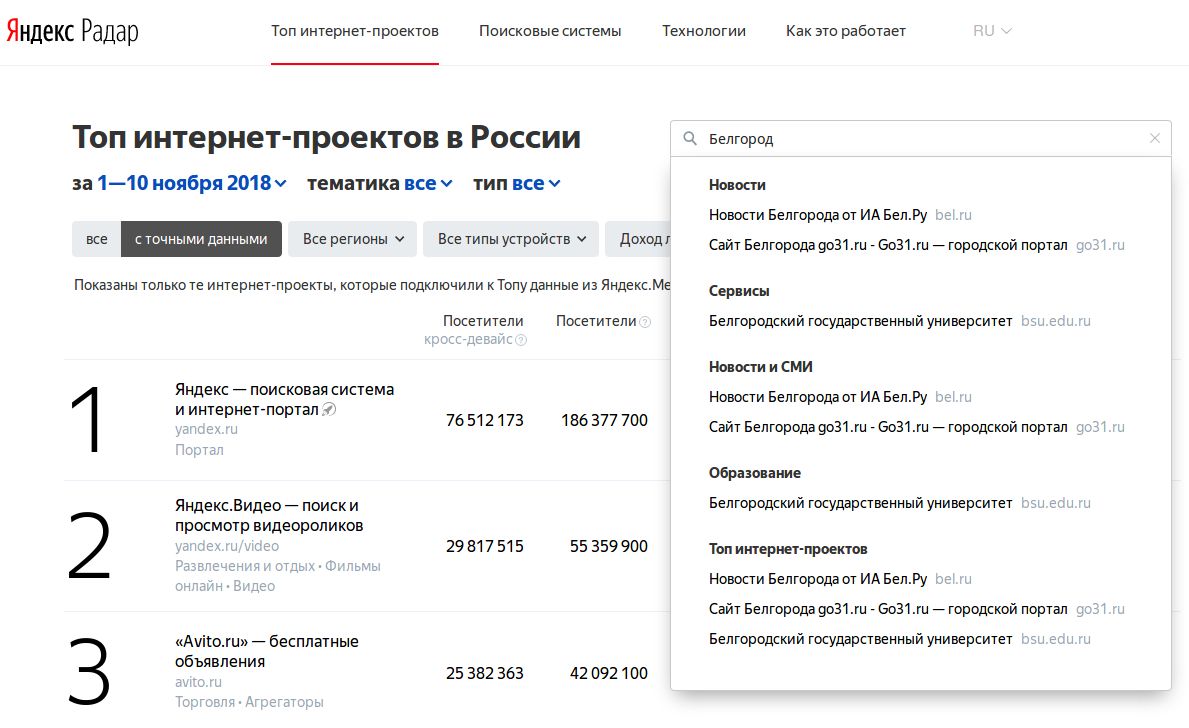Open bel.ru result under Новости

click(840, 215)
